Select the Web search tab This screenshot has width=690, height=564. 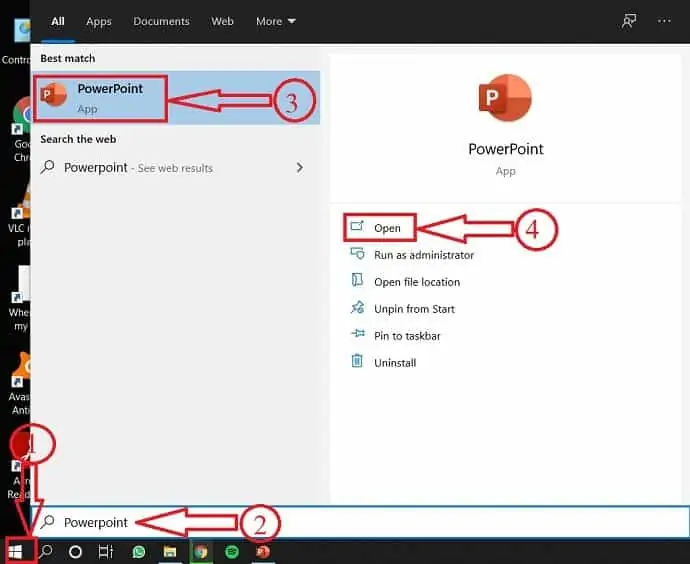click(222, 21)
